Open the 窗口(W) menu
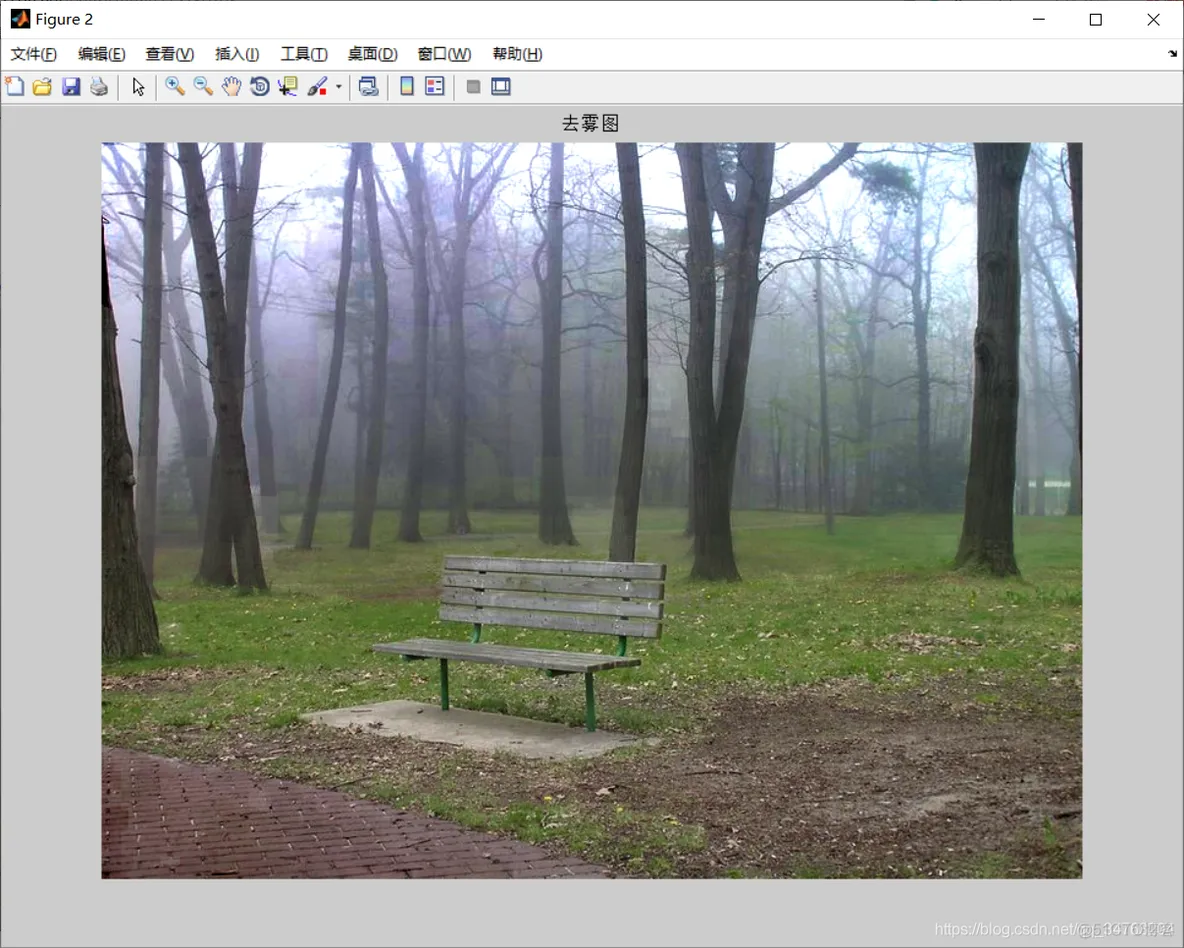The width and height of the screenshot is (1184, 948). (x=444, y=54)
